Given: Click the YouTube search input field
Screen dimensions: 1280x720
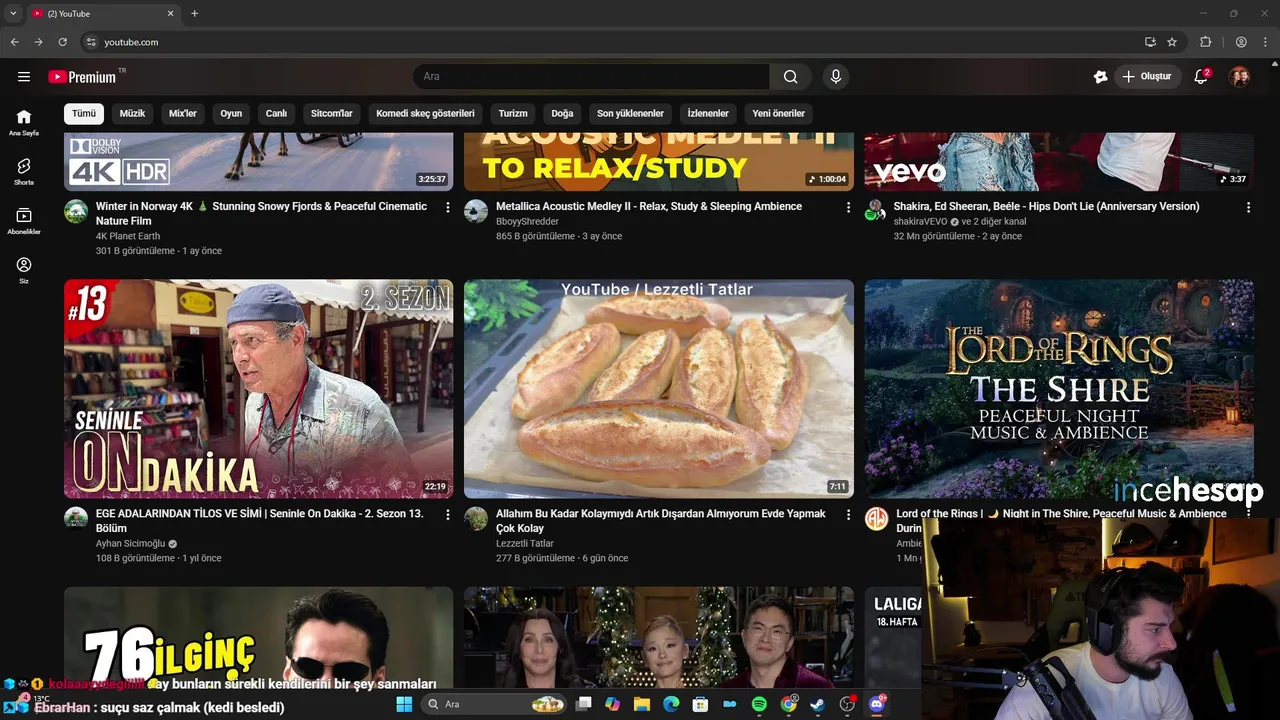Looking at the screenshot, I should point(591,77).
